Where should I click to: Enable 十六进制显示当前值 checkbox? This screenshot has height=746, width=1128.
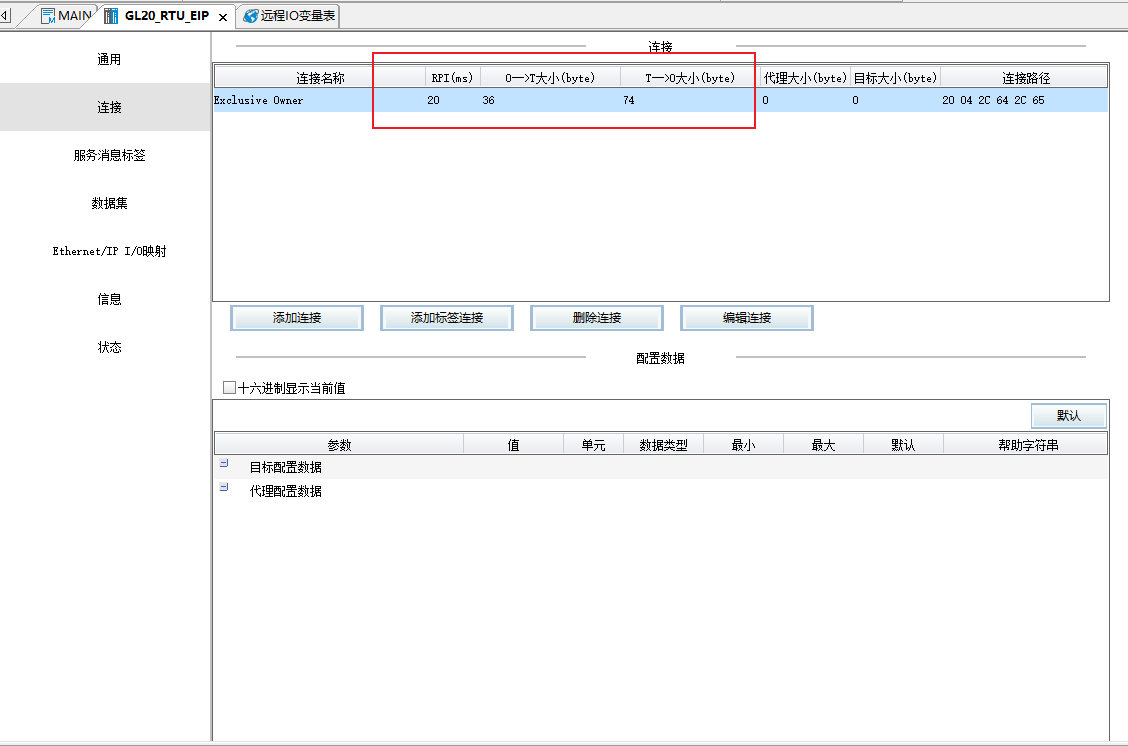coord(230,388)
